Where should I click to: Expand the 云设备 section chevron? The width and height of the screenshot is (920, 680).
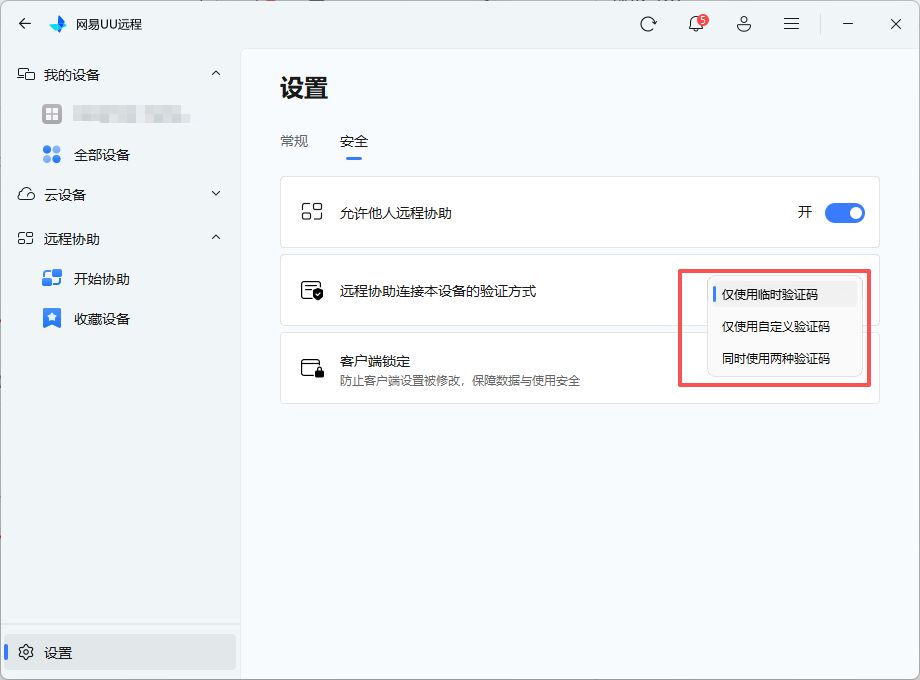click(x=216, y=193)
